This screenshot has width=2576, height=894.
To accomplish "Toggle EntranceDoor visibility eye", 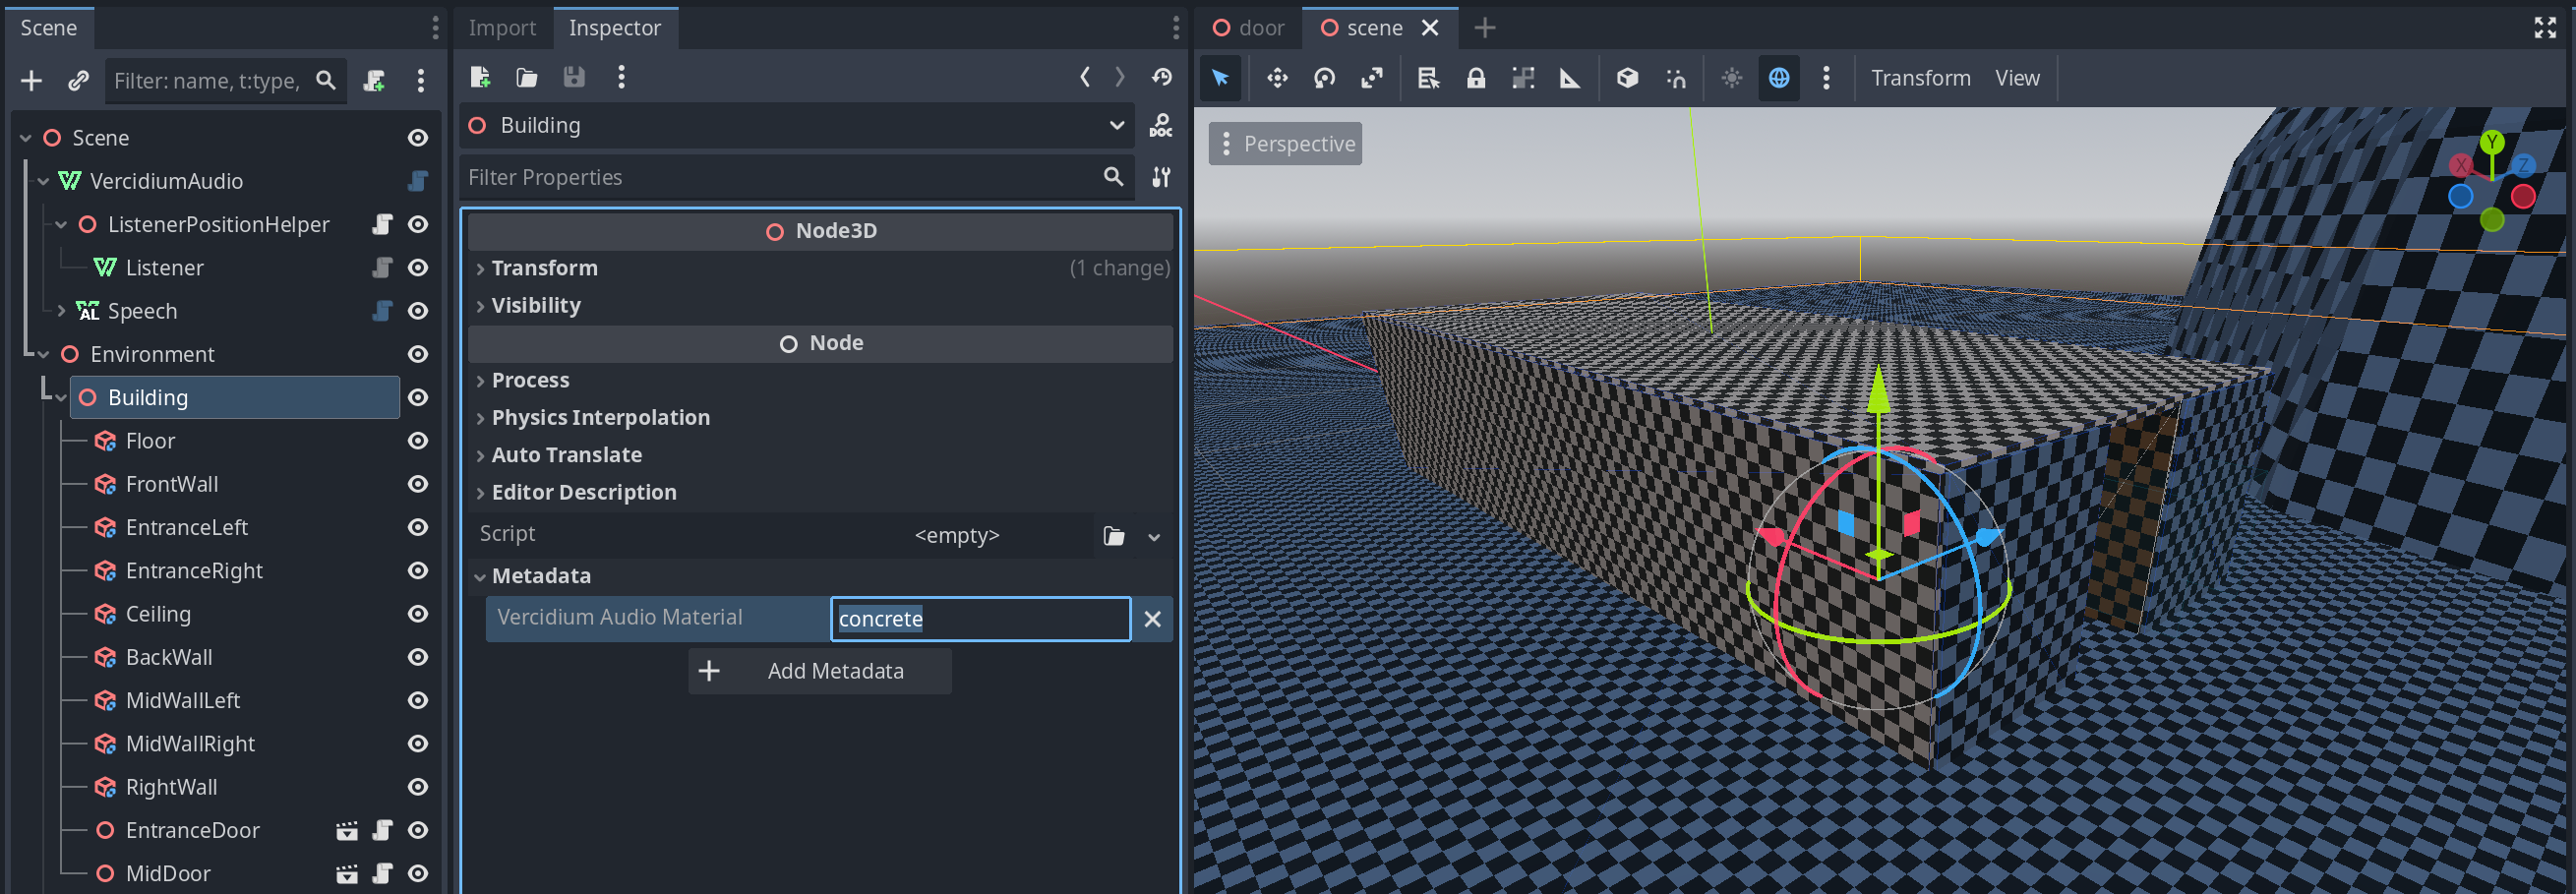I will click(418, 831).
